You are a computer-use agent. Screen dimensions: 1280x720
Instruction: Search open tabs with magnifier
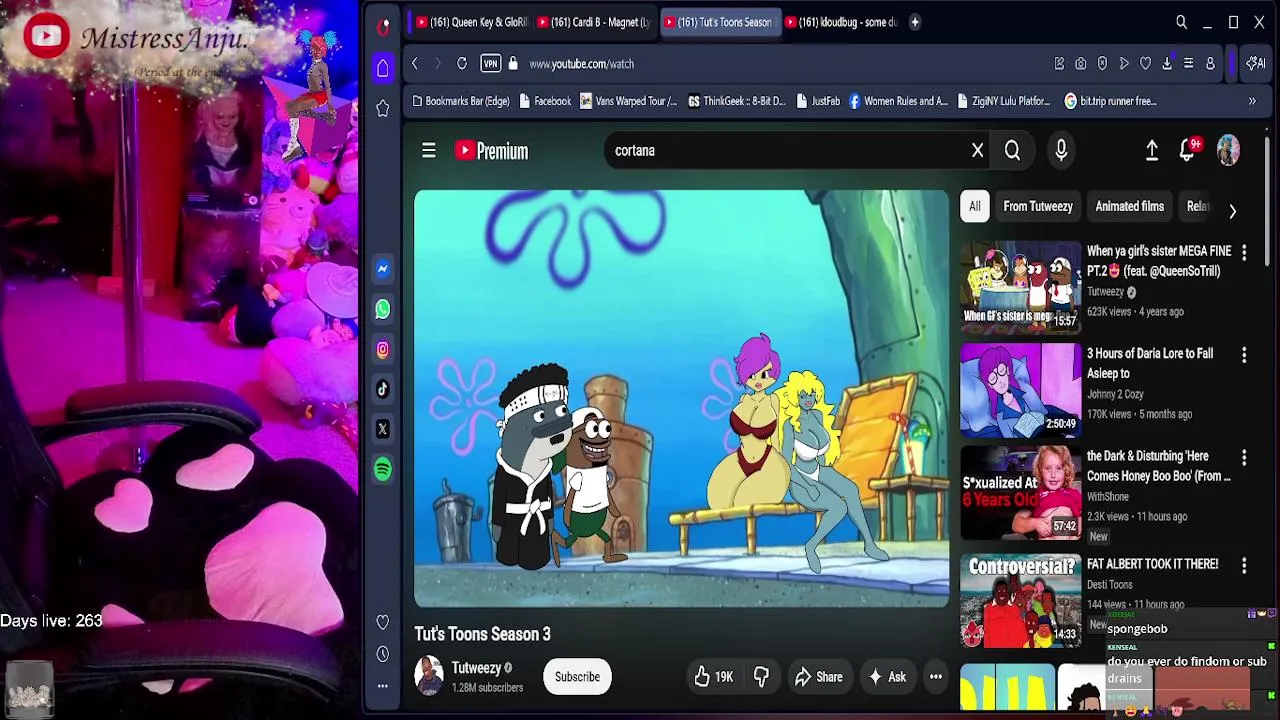point(1181,22)
